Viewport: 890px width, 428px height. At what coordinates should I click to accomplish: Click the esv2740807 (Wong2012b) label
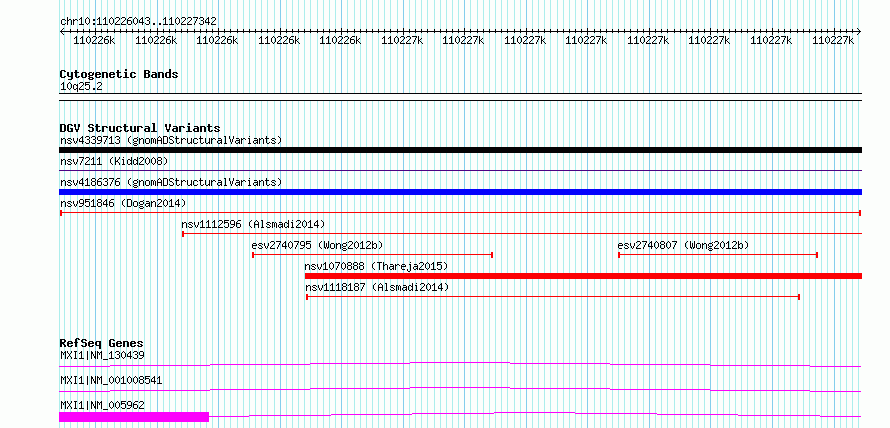[x=683, y=245]
